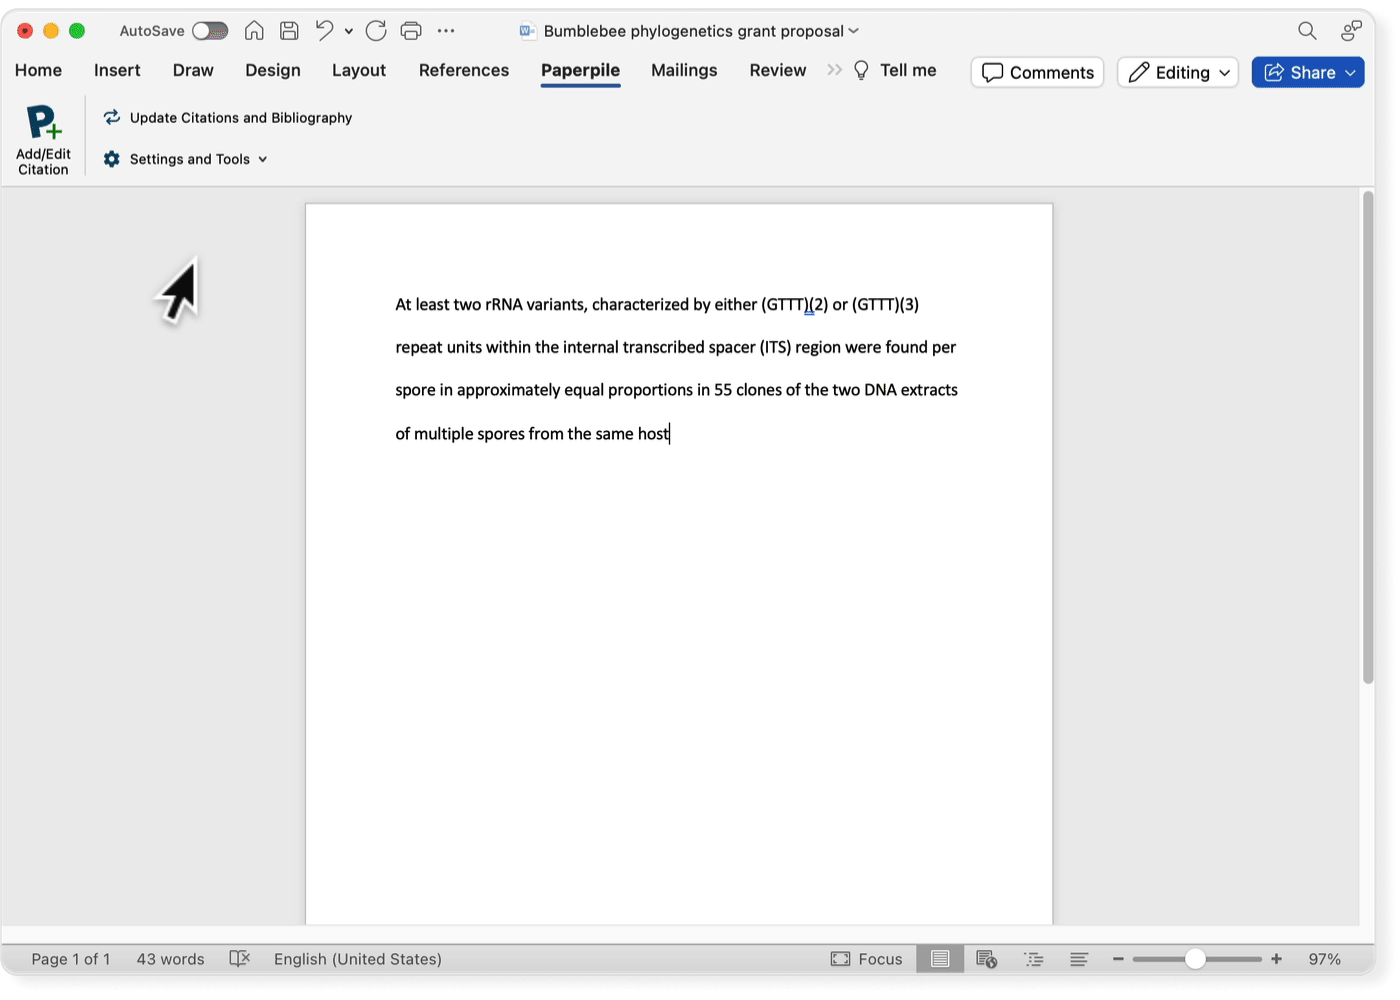Screen dimensions: 1400x1000
Task: Expand the document title dropdown
Action: tap(853, 31)
